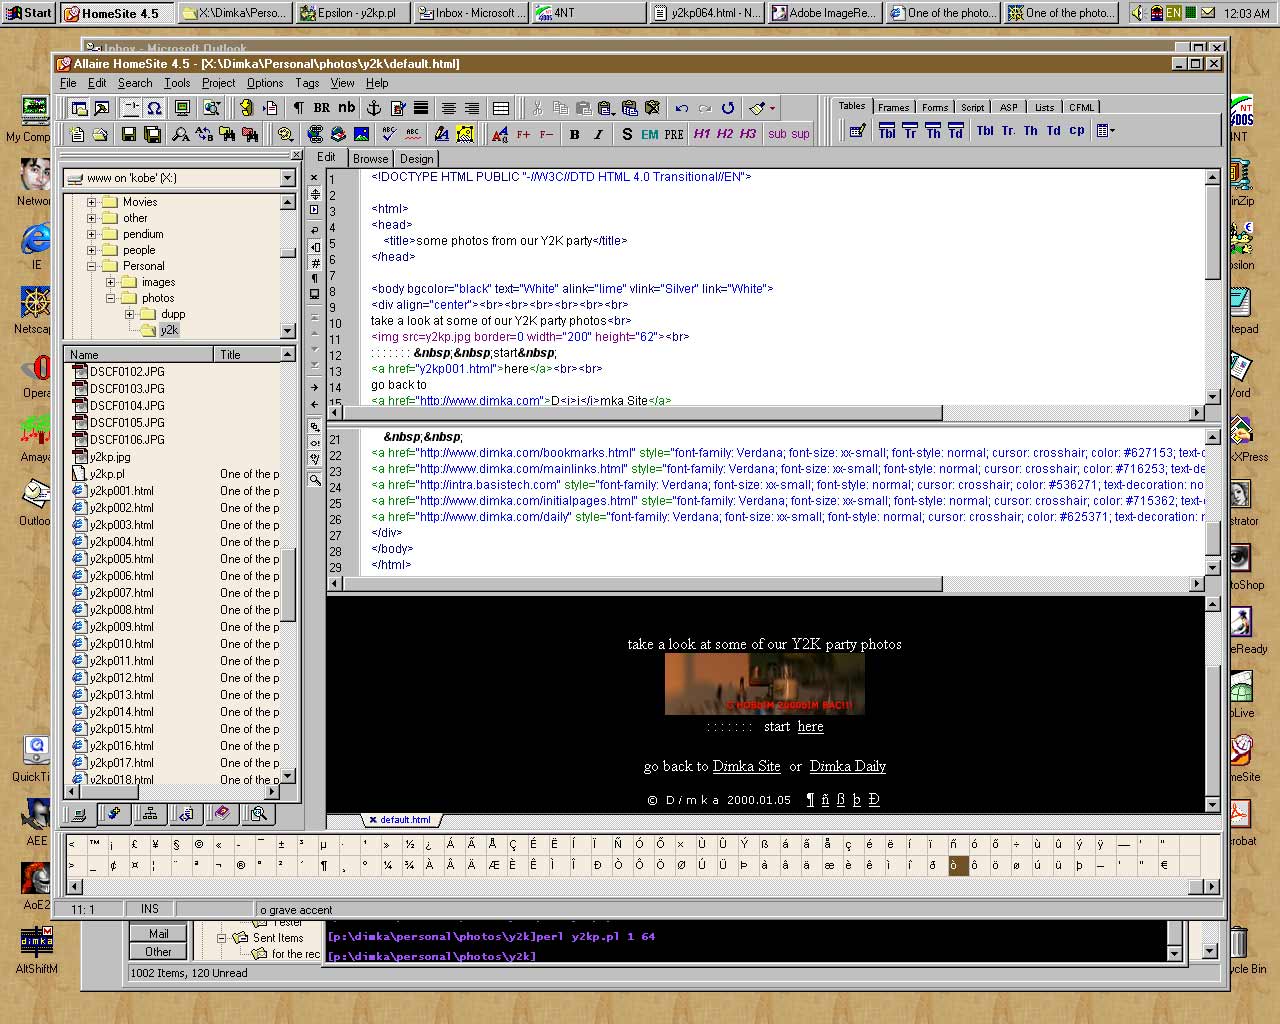Click the 'Dimka Daily' link in preview
Screen dimensions: 1280x1024
(x=847, y=766)
